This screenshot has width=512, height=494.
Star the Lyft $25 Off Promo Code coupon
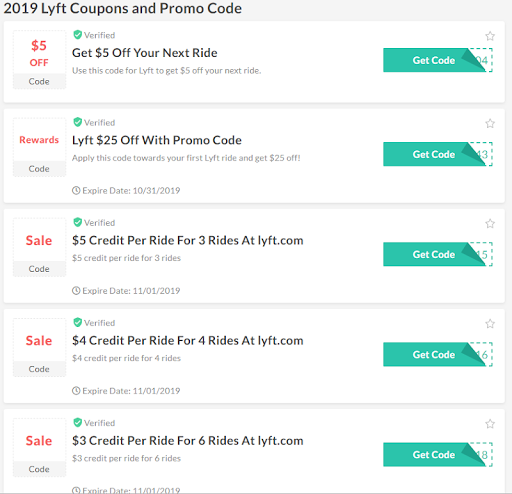point(490,124)
